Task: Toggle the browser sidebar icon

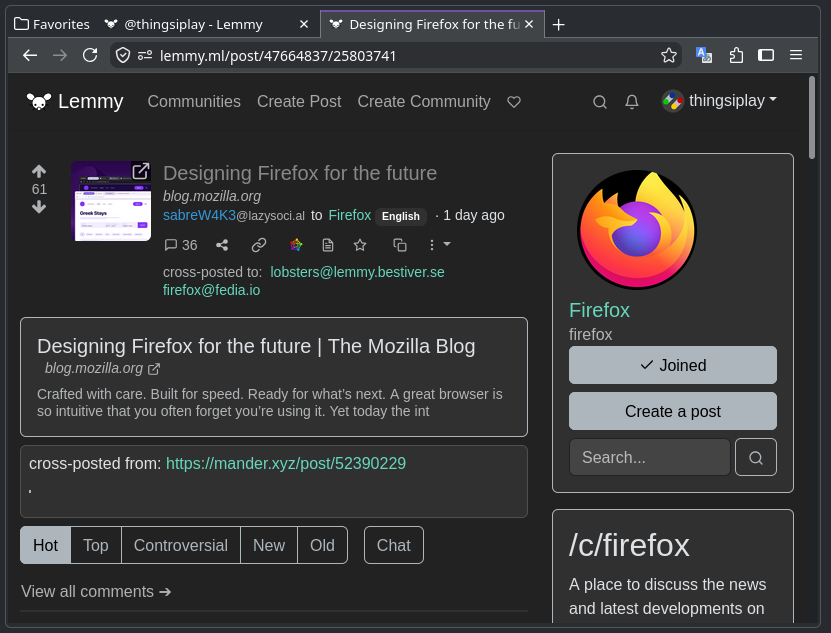Action: coord(766,55)
